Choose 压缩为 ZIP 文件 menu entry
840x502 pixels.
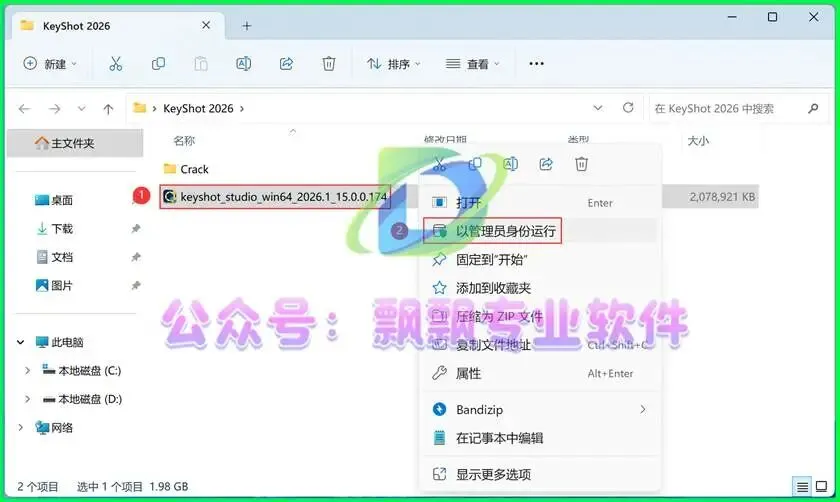point(539,317)
